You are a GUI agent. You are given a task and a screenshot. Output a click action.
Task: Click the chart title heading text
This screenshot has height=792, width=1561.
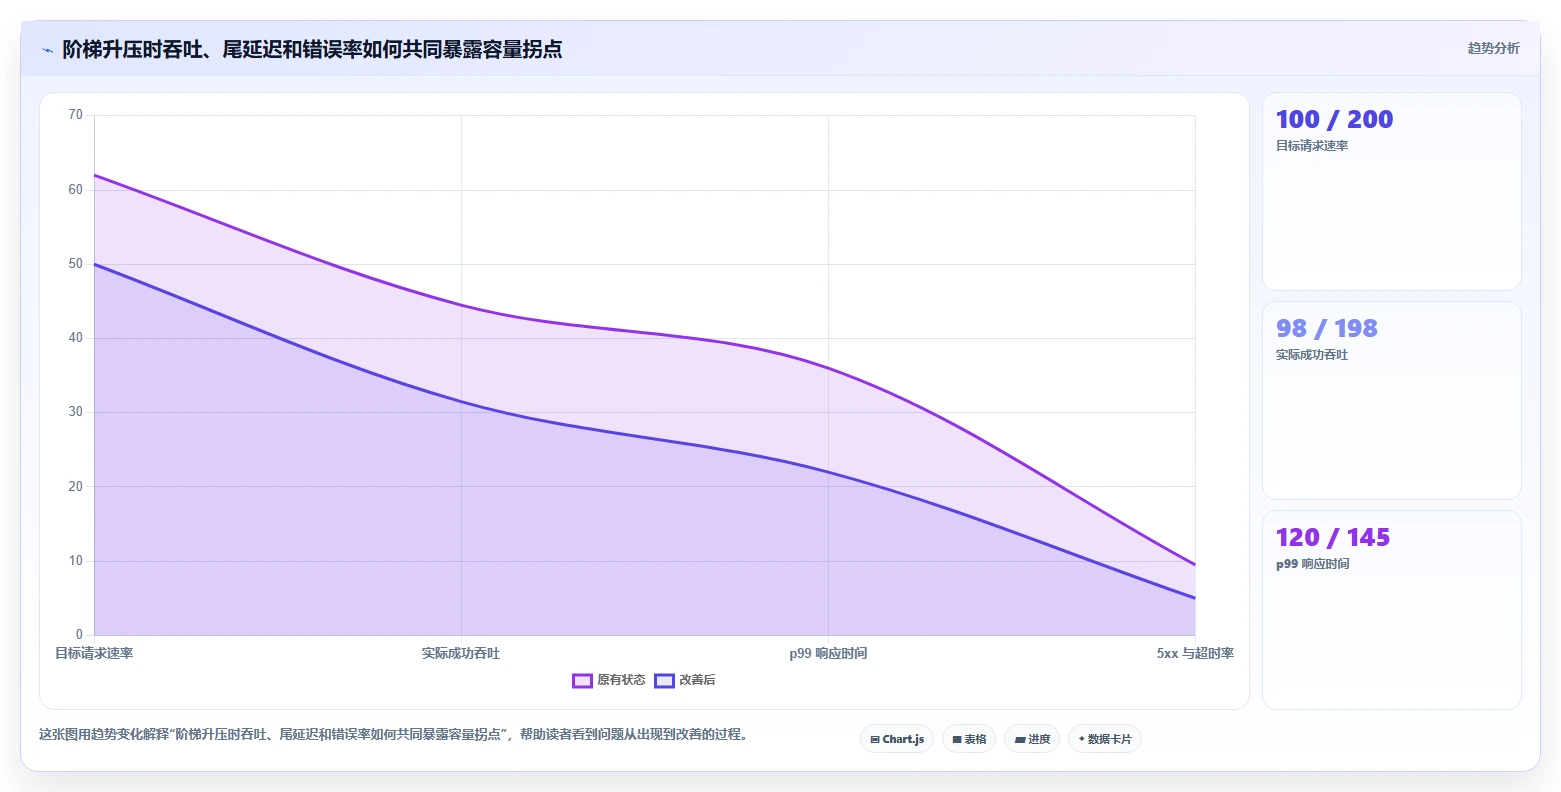tap(312, 49)
